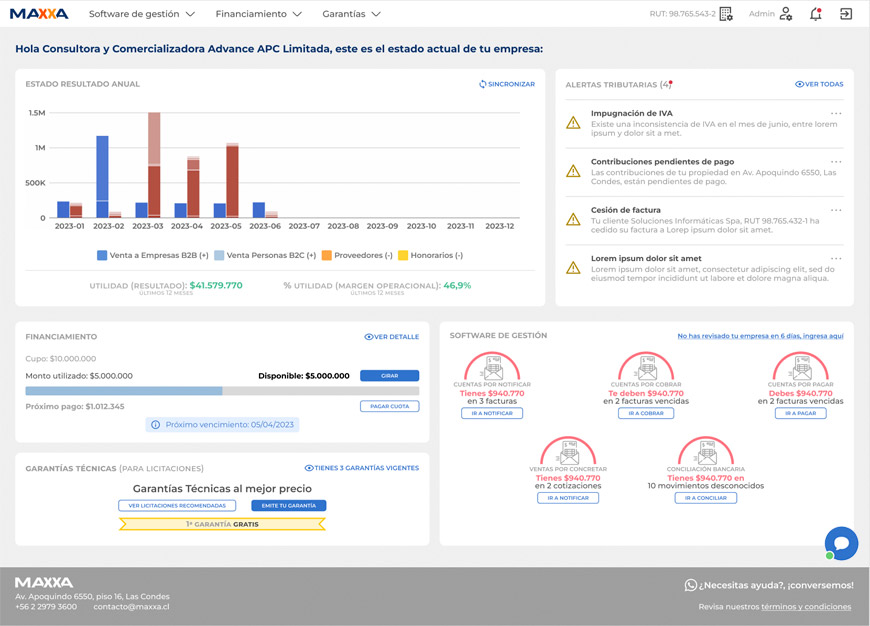Open términos y condiciones link

coord(806,607)
